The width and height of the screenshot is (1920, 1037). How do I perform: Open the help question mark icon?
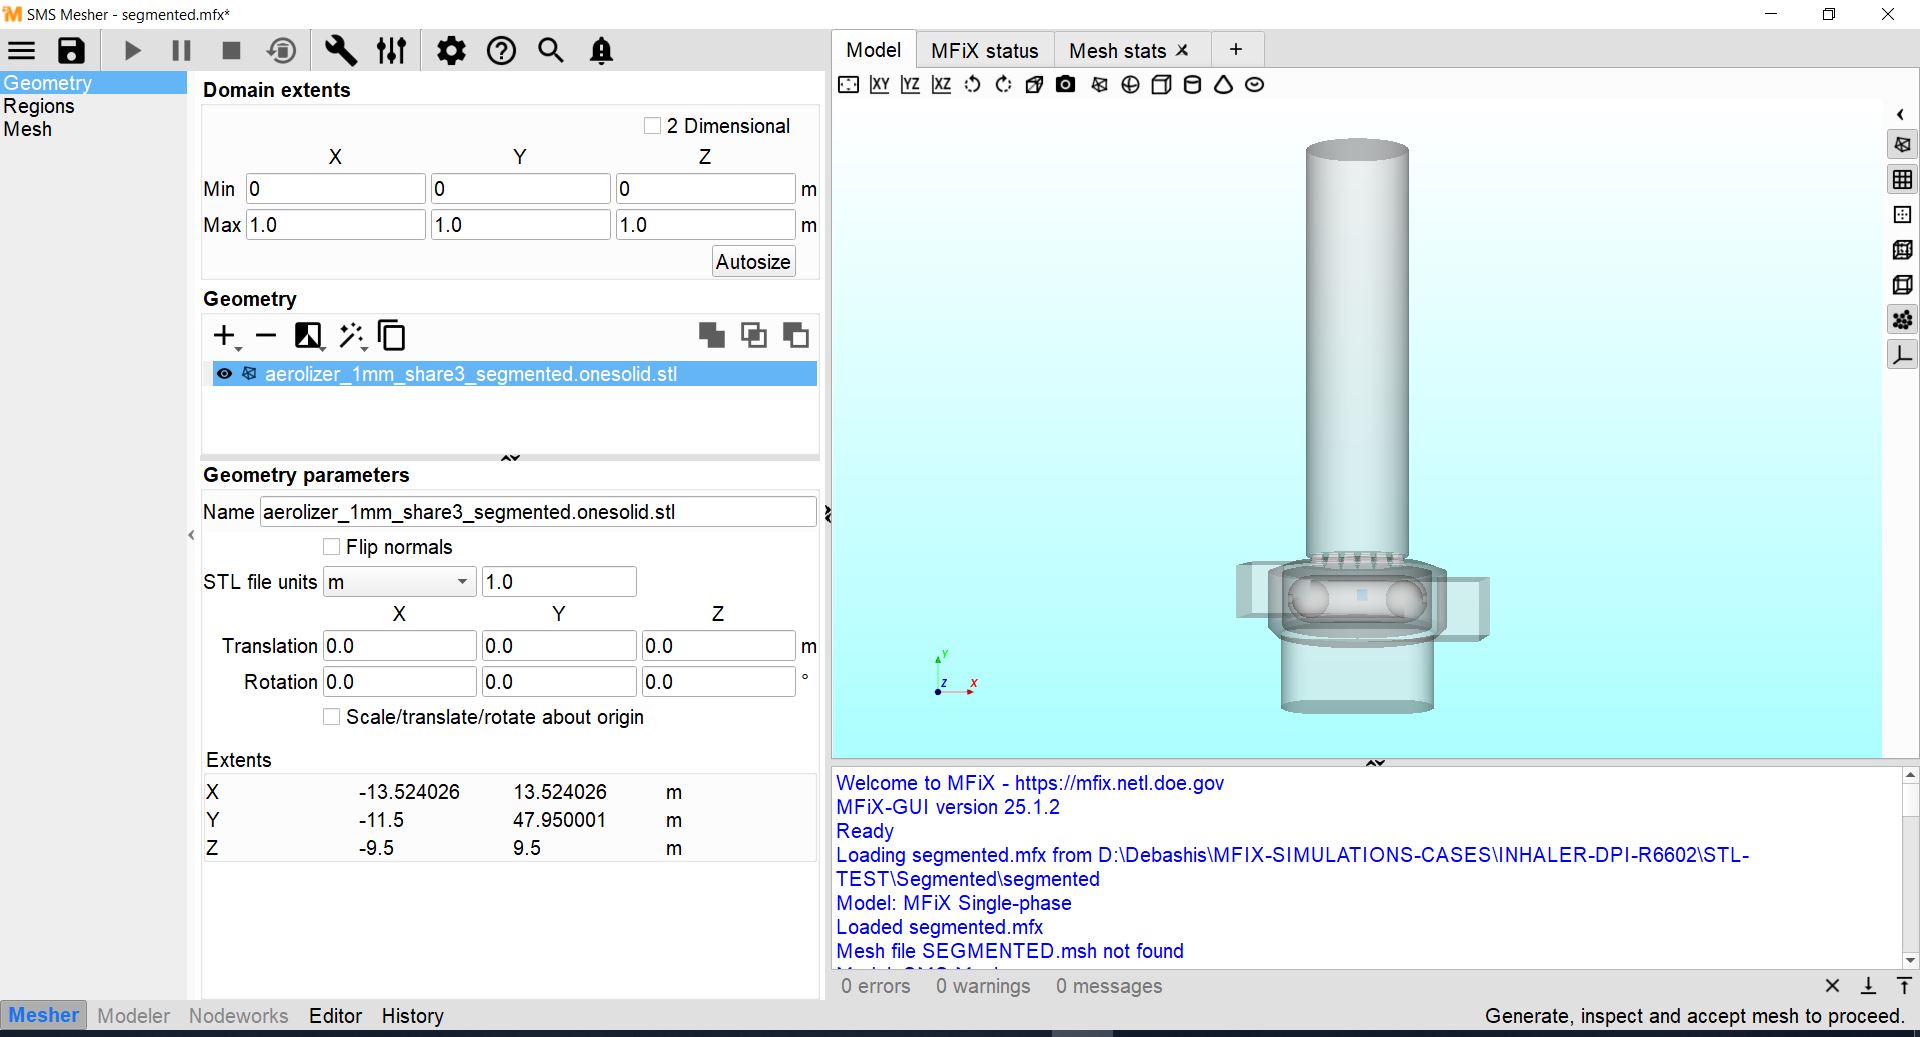[x=501, y=51]
